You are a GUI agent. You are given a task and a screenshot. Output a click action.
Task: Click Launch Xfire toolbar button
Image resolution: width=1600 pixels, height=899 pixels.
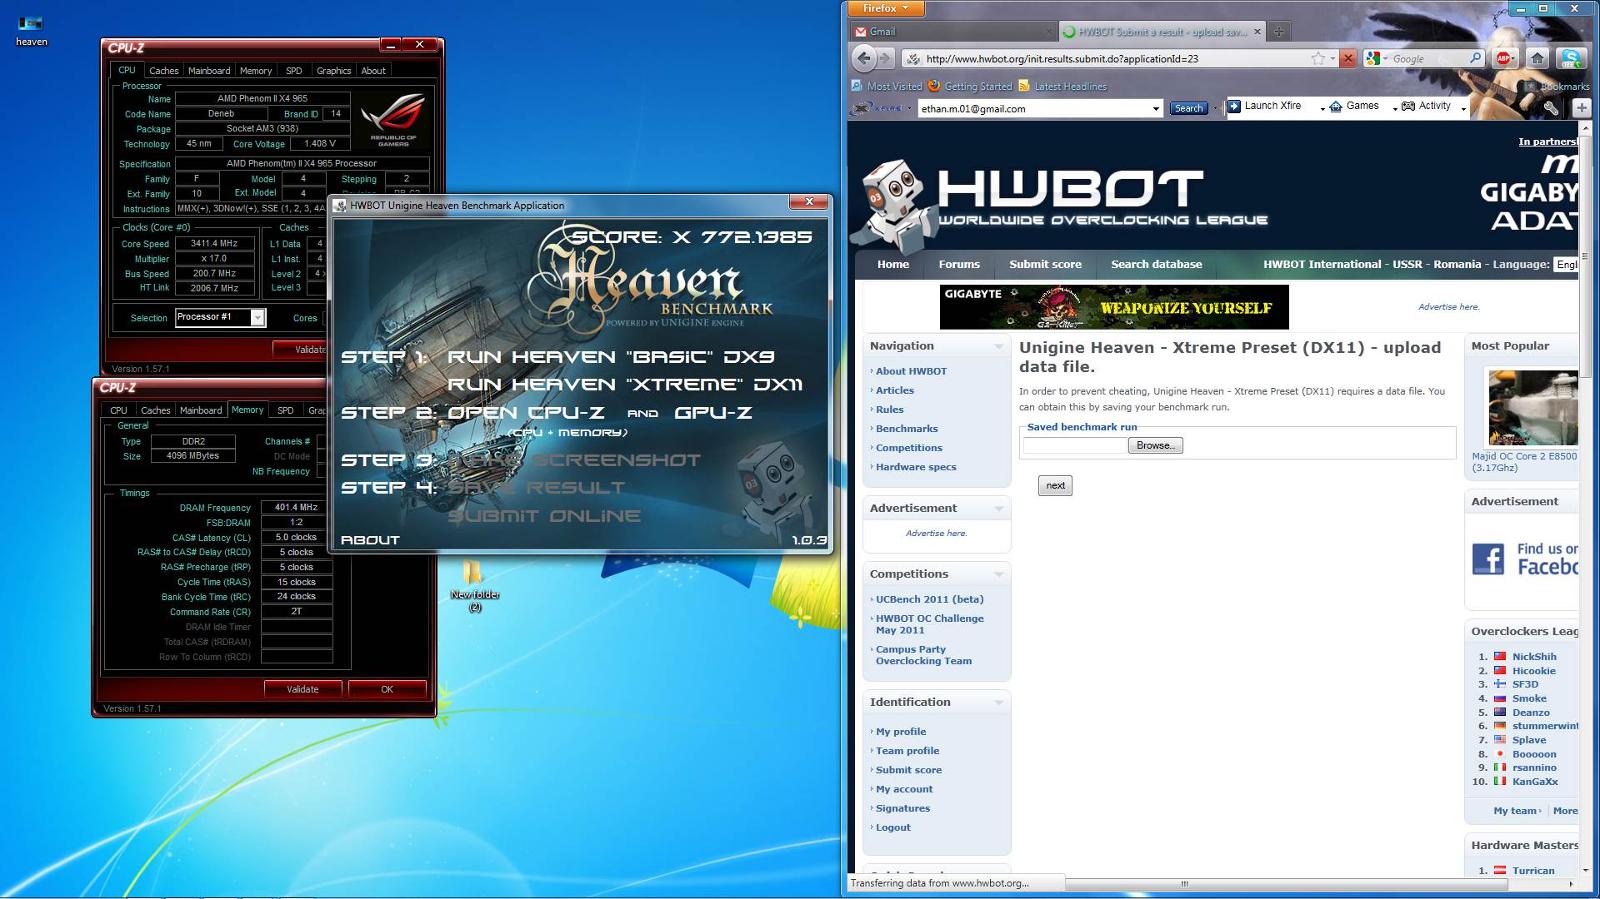pyautogui.click(x=1264, y=106)
